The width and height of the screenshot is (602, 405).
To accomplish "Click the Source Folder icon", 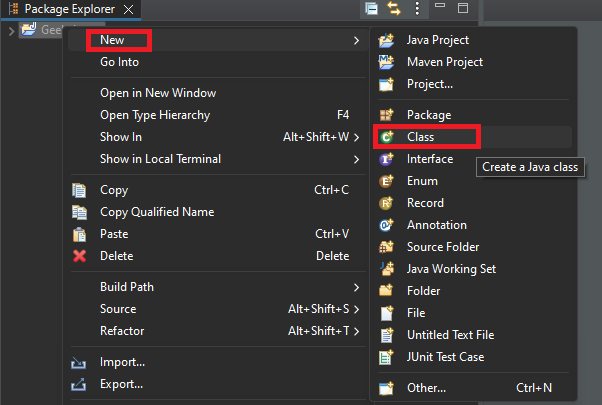I will (386, 247).
